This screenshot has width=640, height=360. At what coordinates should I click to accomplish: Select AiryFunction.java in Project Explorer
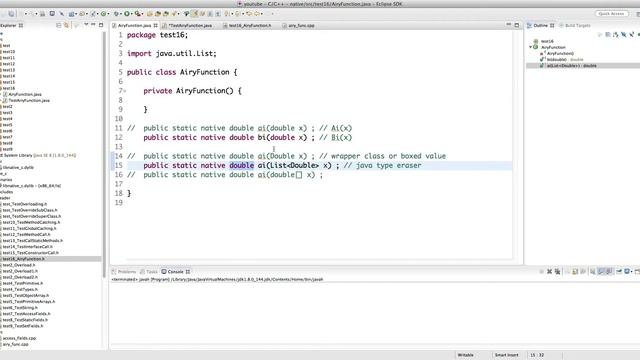point(25,94)
